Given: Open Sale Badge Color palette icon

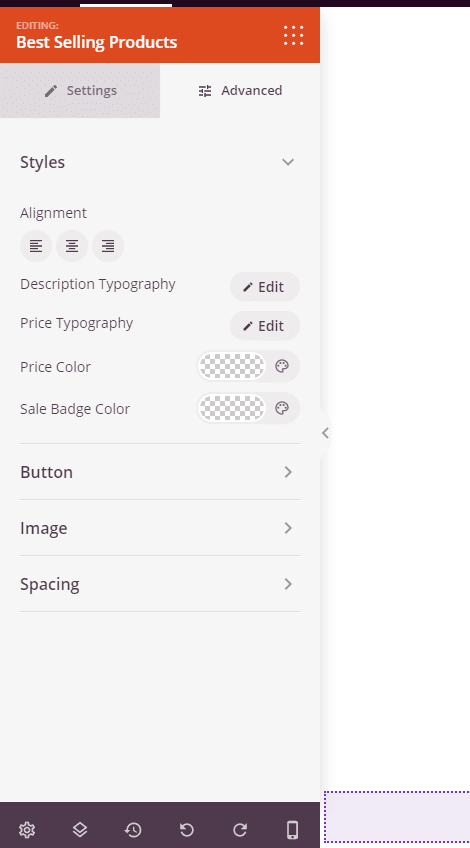Looking at the screenshot, I should pyautogui.click(x=282, y=408).
